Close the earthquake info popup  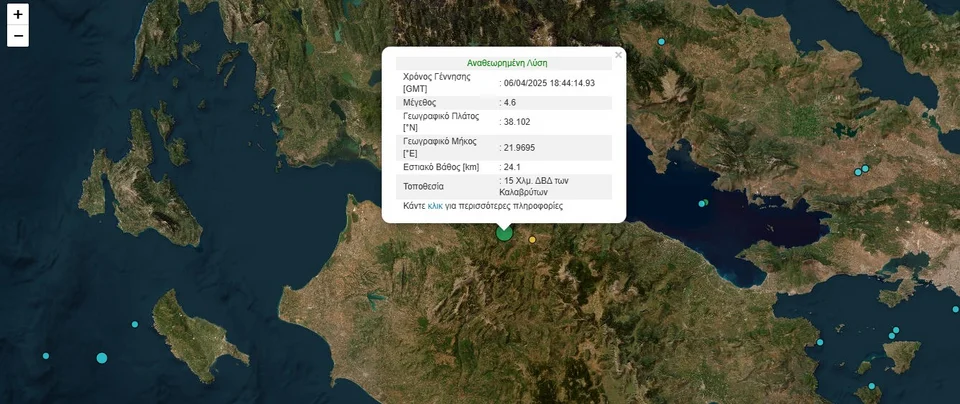tap(618, 55)
